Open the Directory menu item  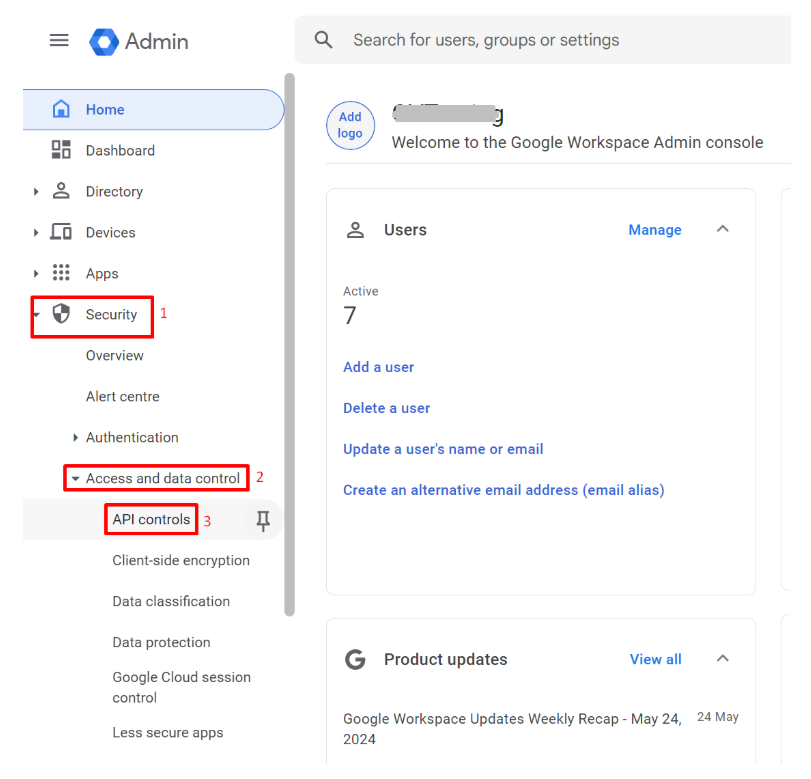(114, 191)
